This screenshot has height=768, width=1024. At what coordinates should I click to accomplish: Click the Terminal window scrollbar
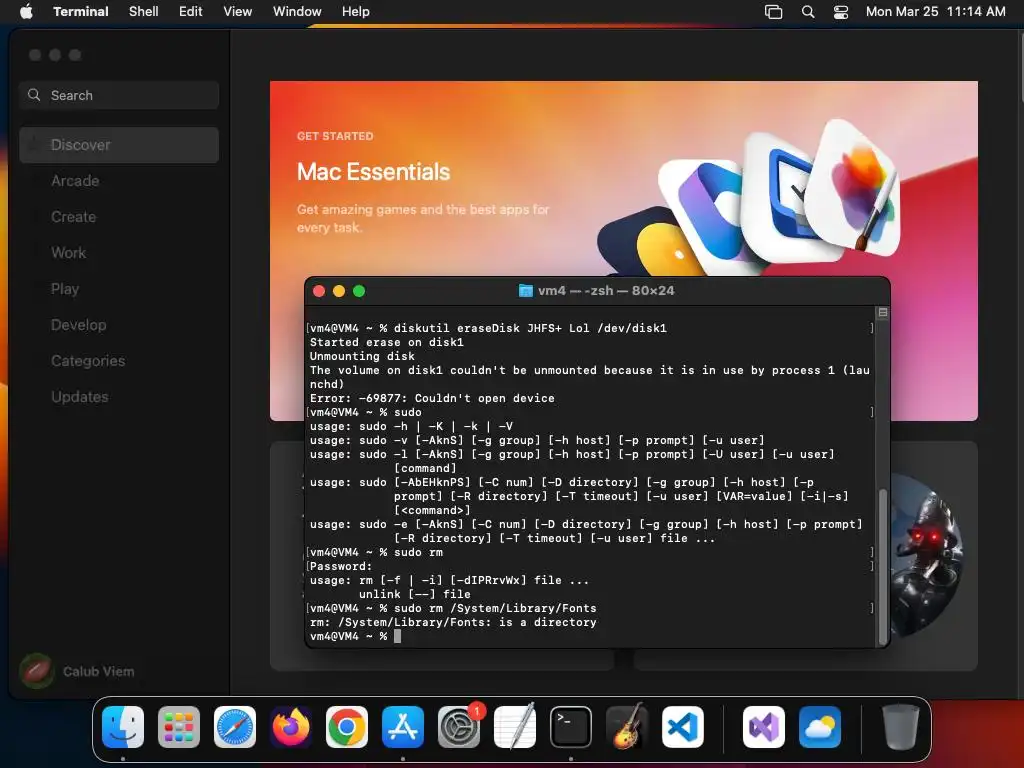tap(883, 567)
